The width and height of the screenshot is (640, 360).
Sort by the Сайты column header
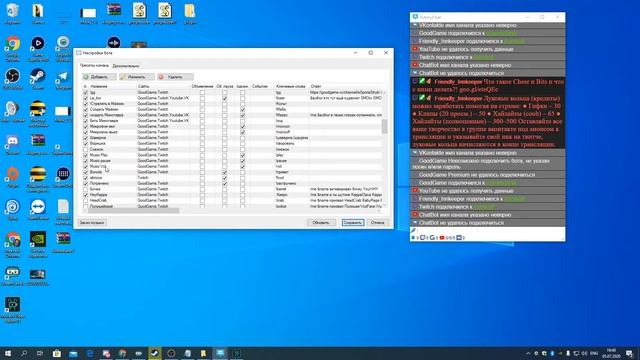coord(163,86)
